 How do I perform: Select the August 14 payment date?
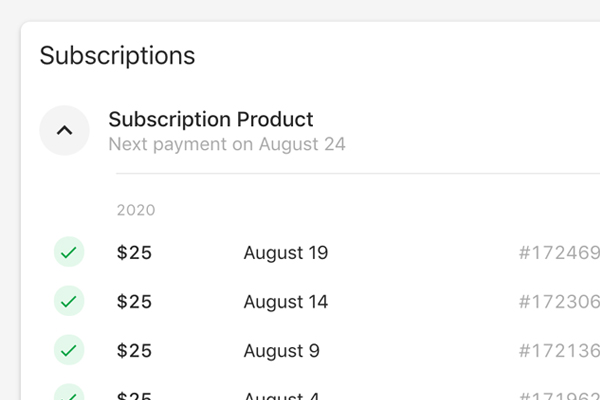(286, 302)
